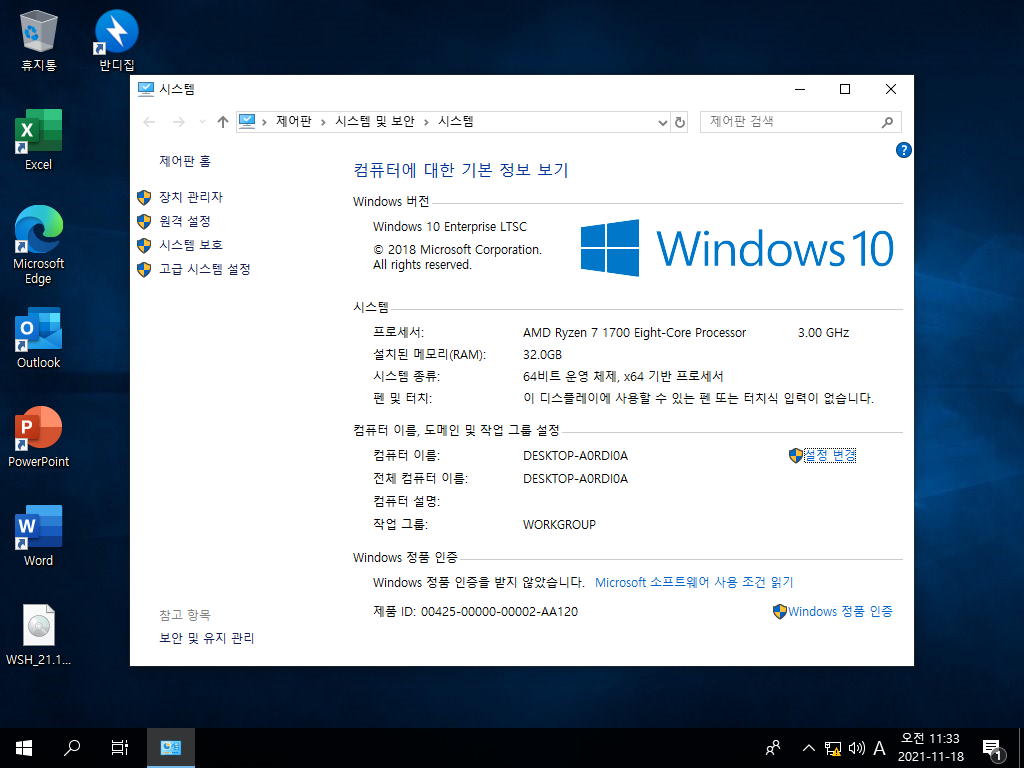1024x768 pixels.
Task: Select the PowerPoint desktop shortcut
Action: (39, 437)
